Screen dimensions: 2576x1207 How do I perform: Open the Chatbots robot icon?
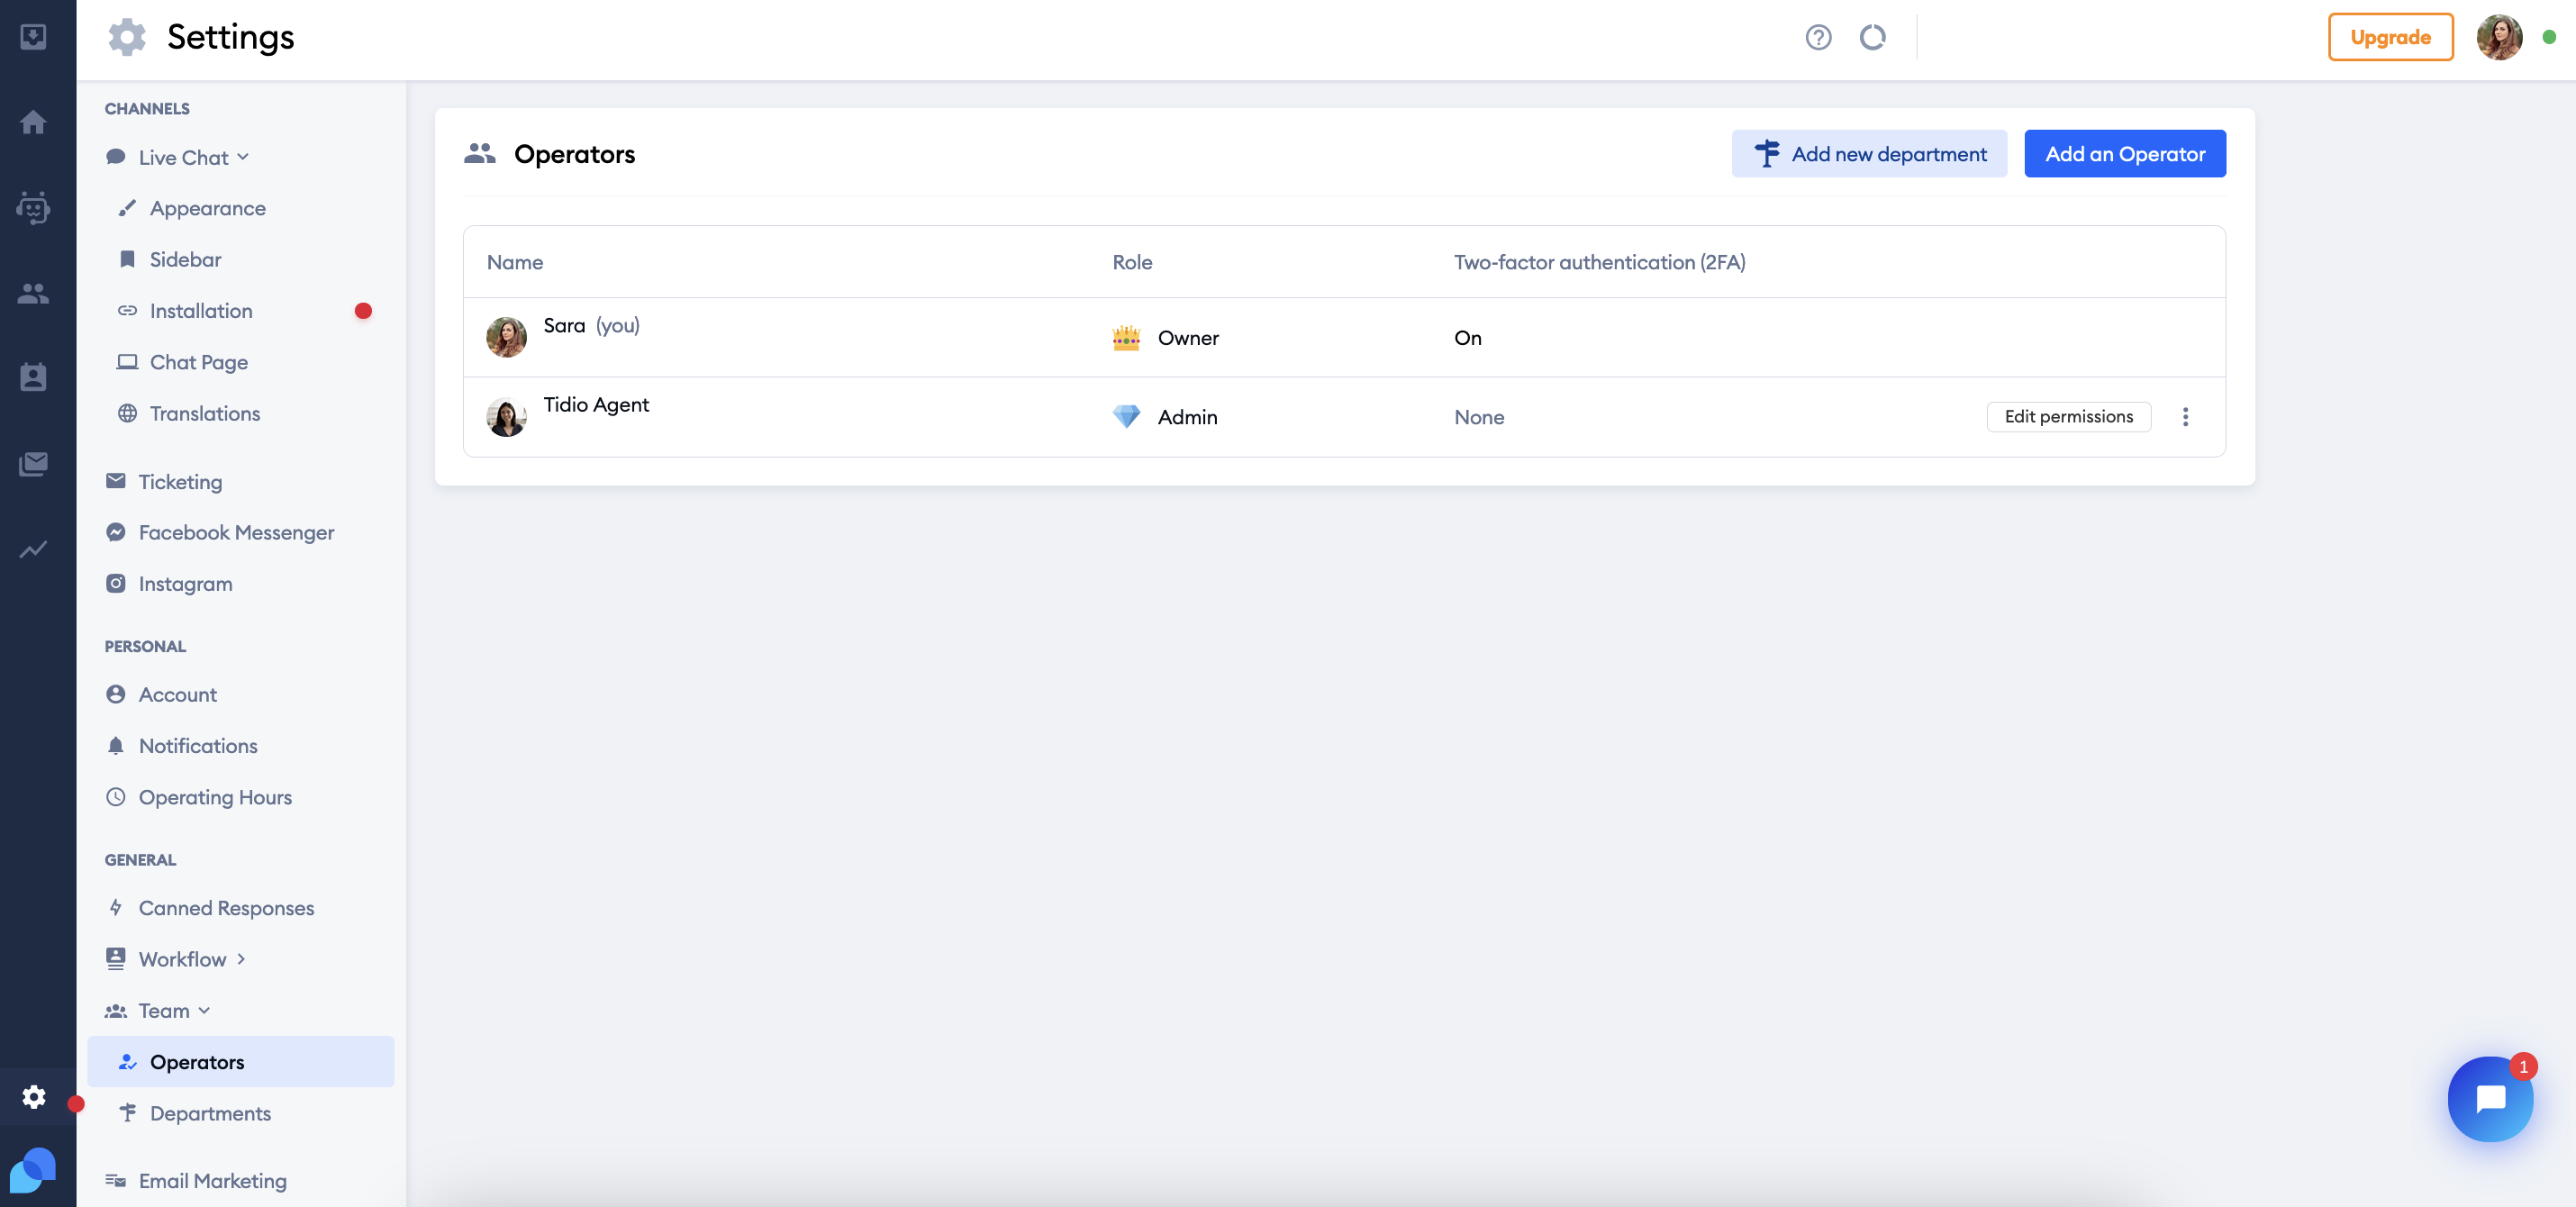(33, 207)
